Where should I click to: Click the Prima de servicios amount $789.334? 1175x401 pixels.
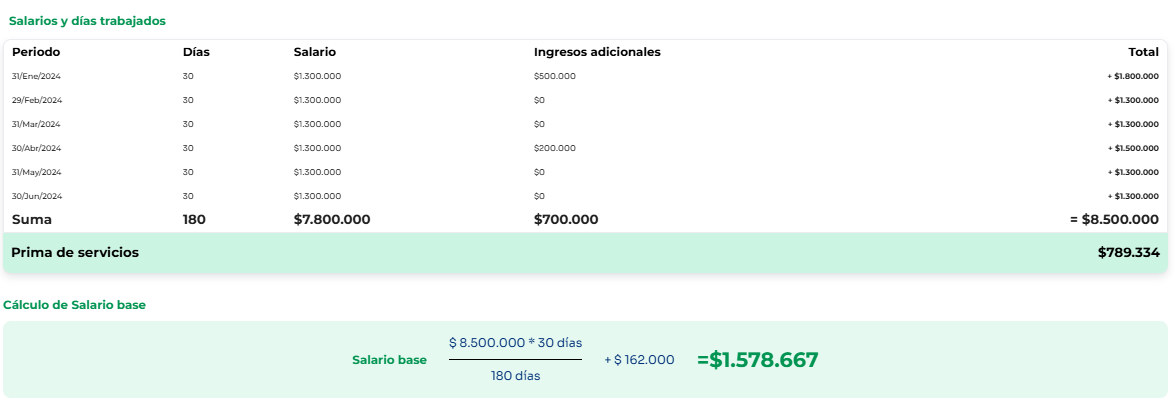[1129, 253]
